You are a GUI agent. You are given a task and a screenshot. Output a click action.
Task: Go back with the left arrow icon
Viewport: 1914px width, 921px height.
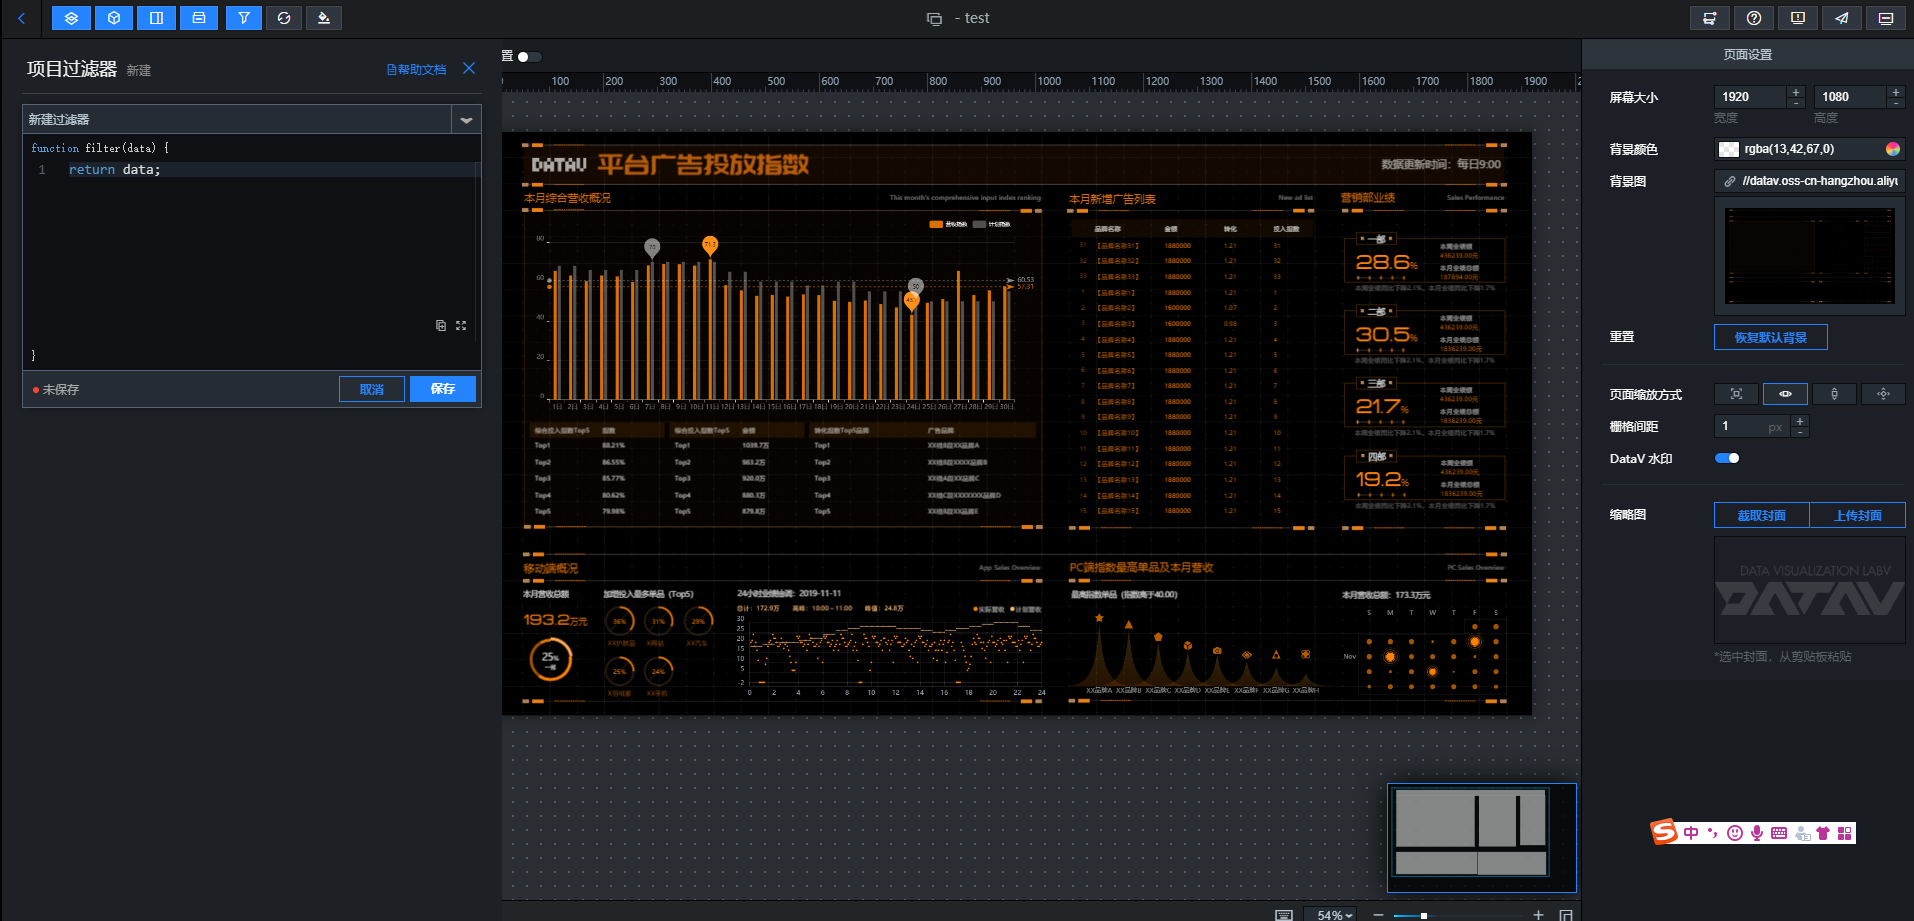coord(21,18)
